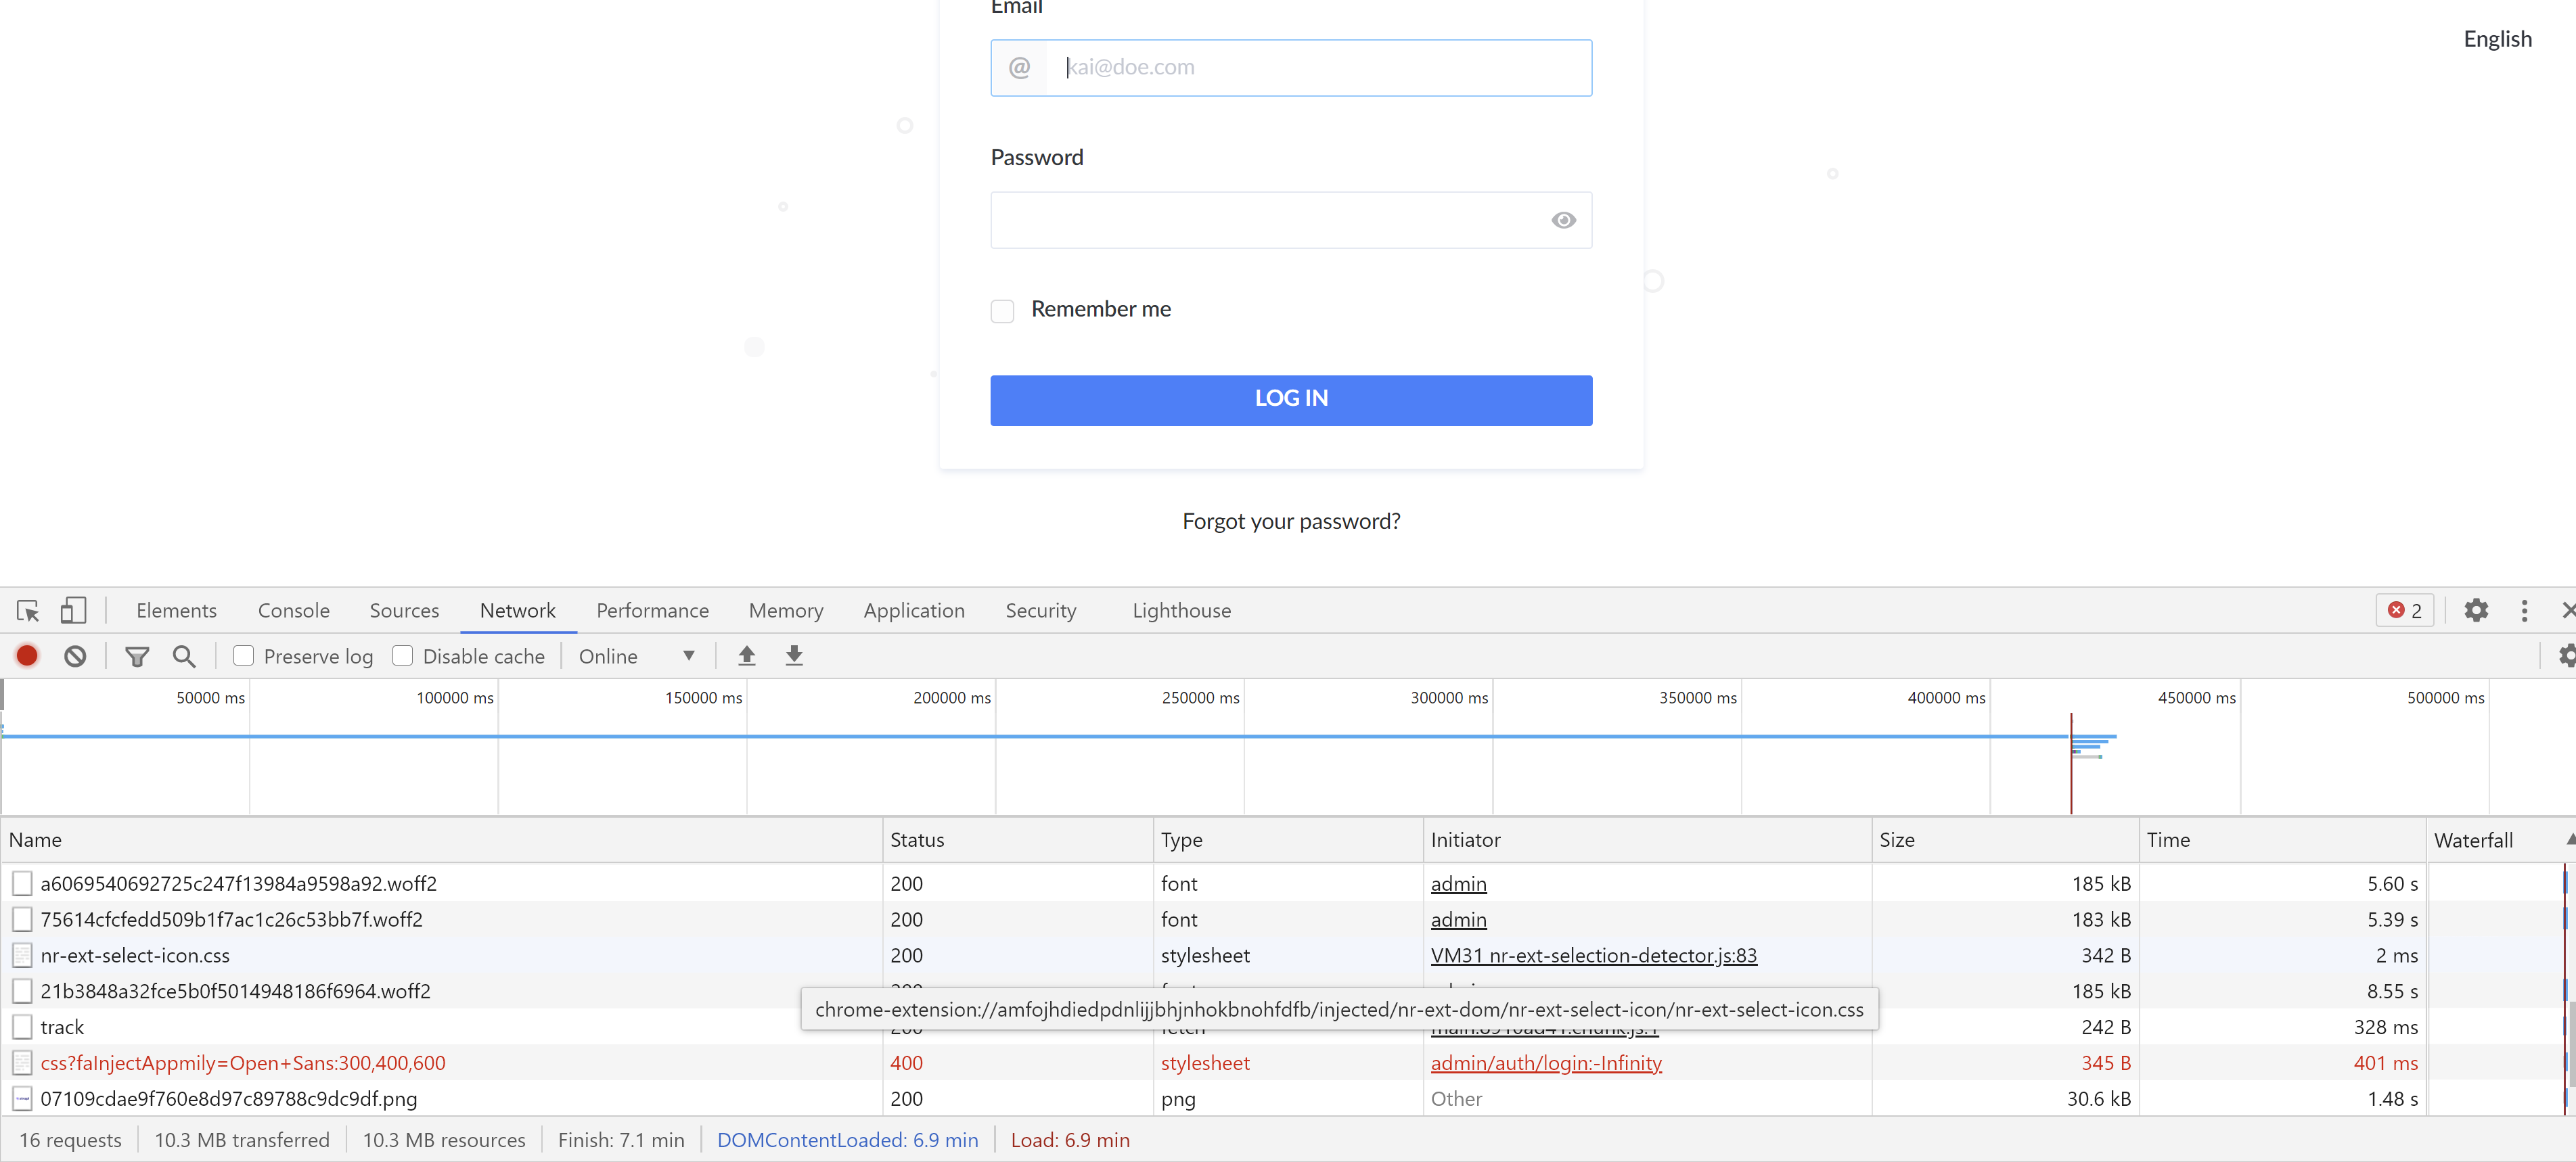Screen dimensions: 2576x1162
Task: Enable the Disable cache checkbox
Action: click(403, 656)
